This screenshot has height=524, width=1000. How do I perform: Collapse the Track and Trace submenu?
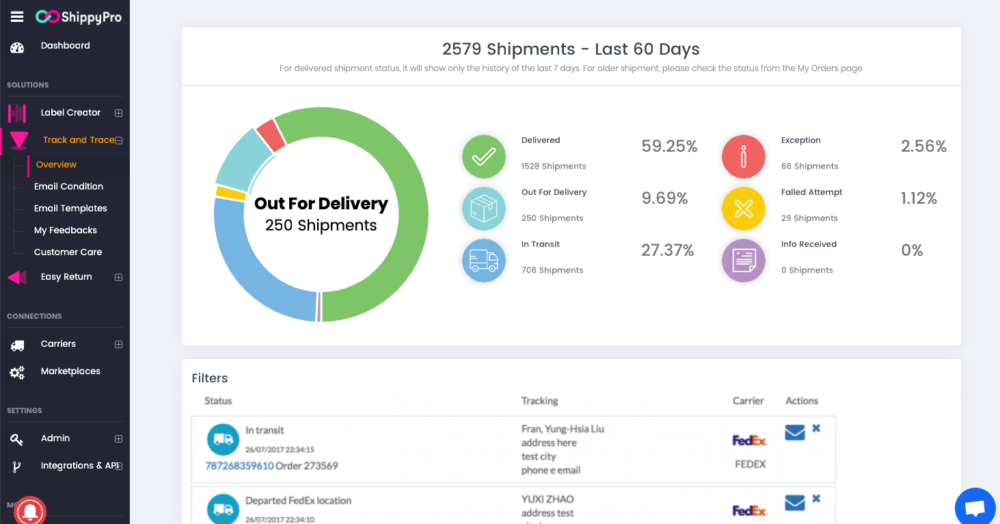click(118, 141)
